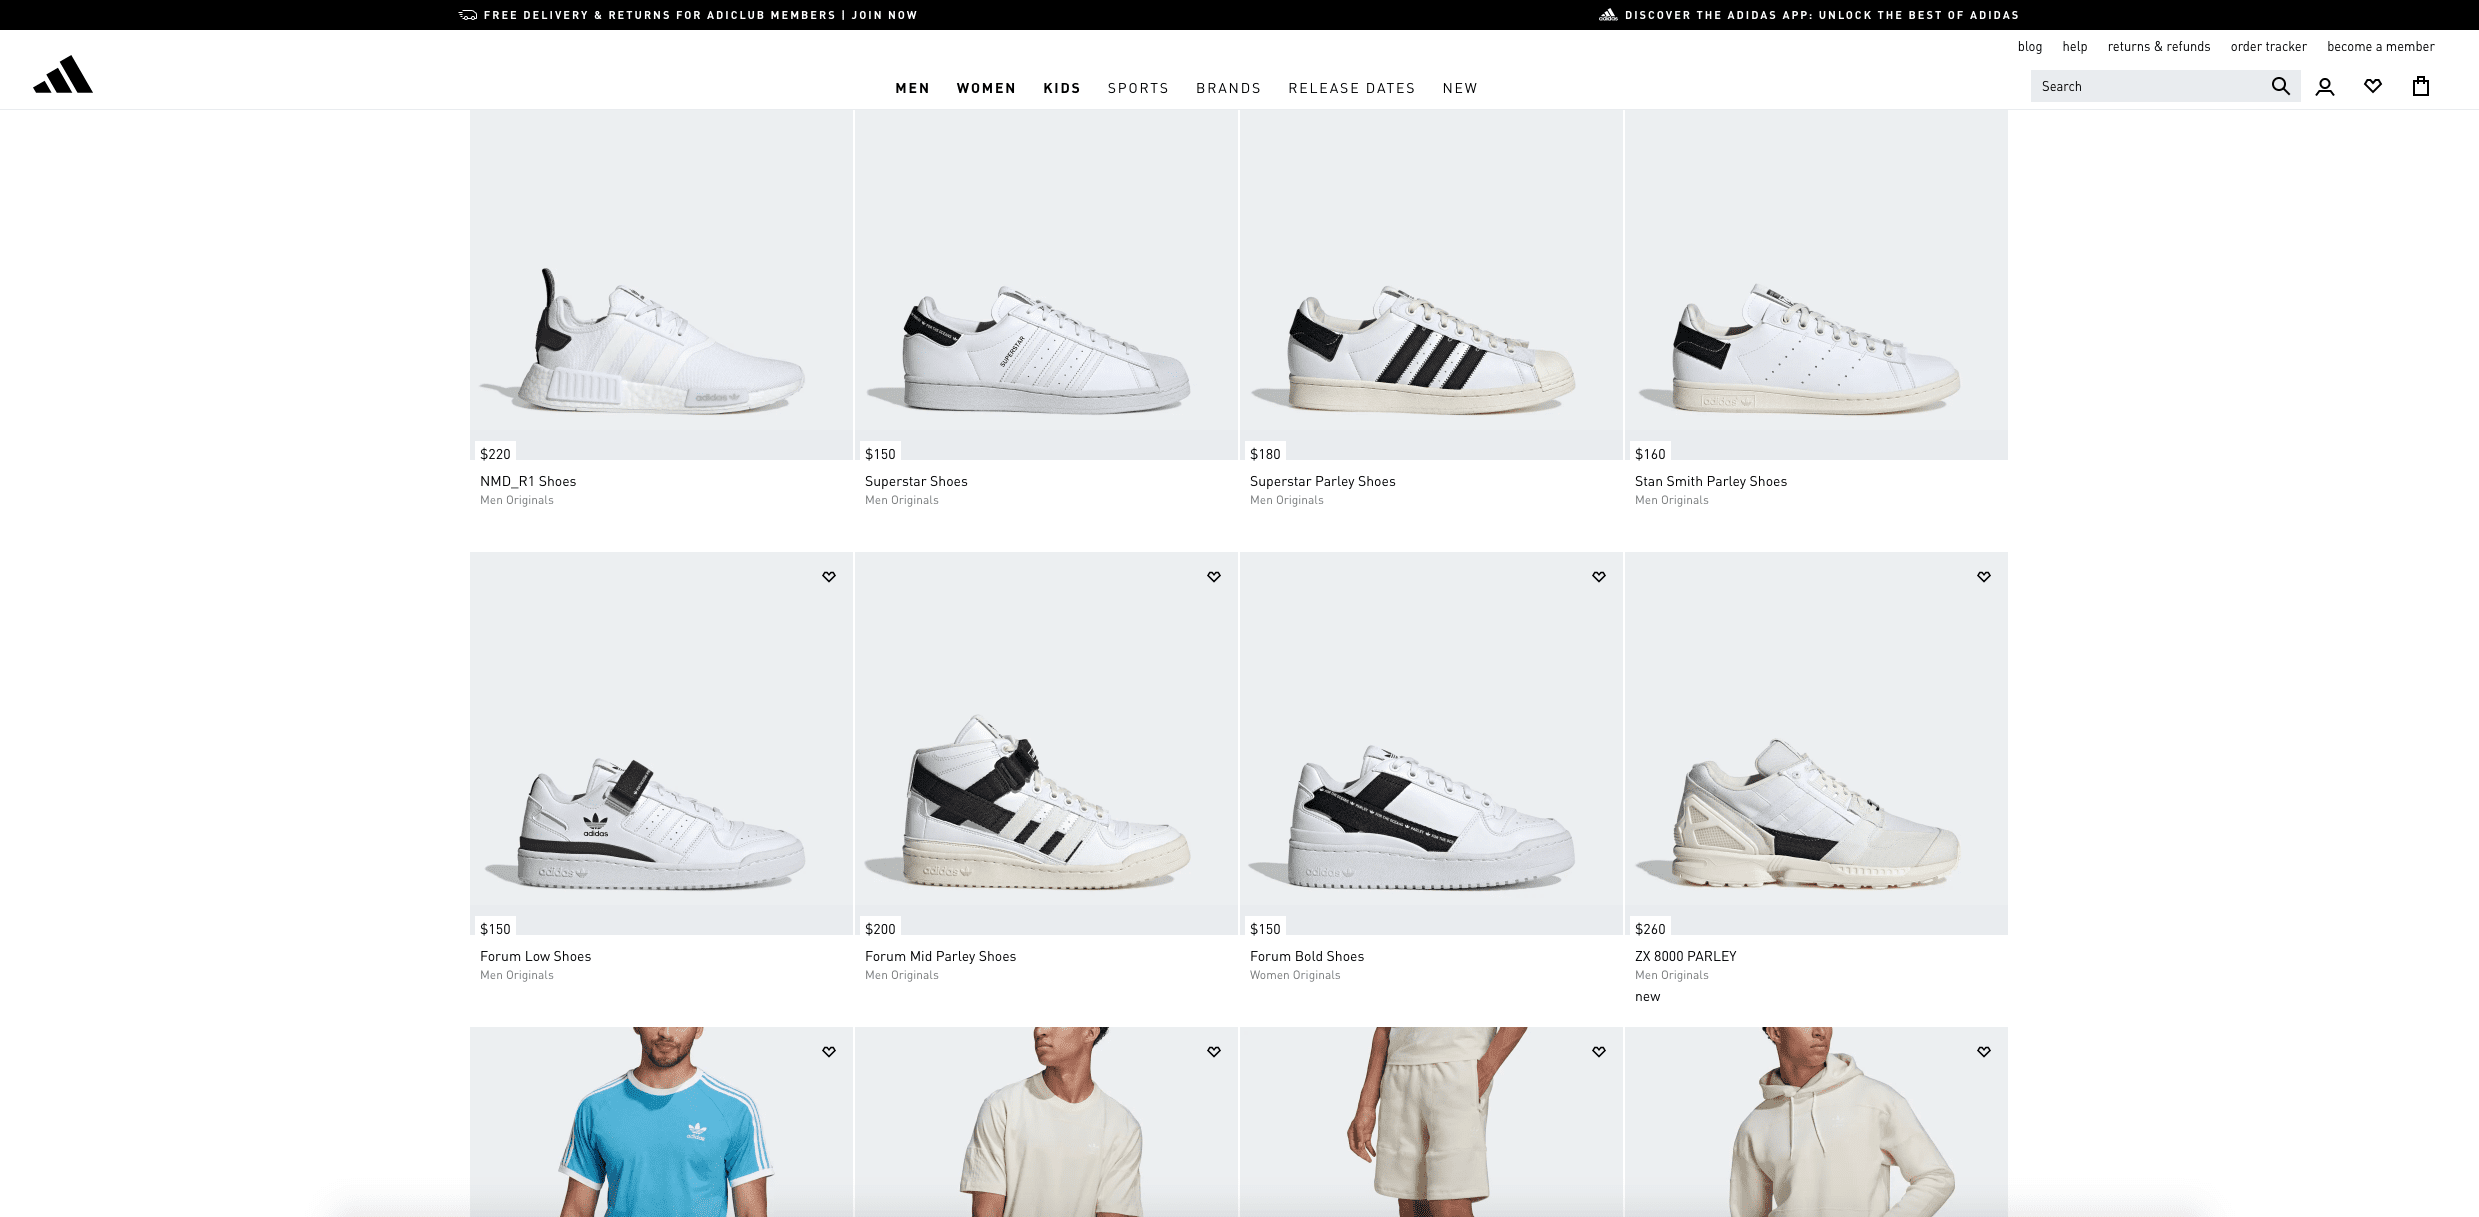Click the NMD_R1 Shoes title
The image size is (2479, 1217).
(x=528, y=482)
